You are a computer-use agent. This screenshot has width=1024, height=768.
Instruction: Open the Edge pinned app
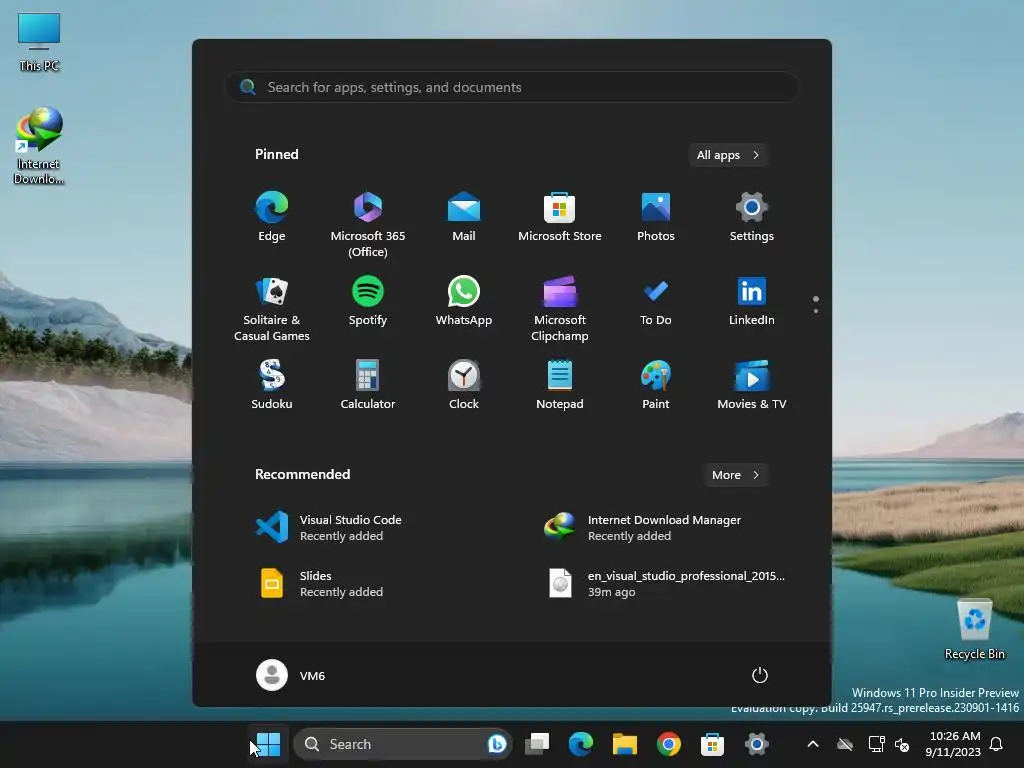tap(272, 217)
